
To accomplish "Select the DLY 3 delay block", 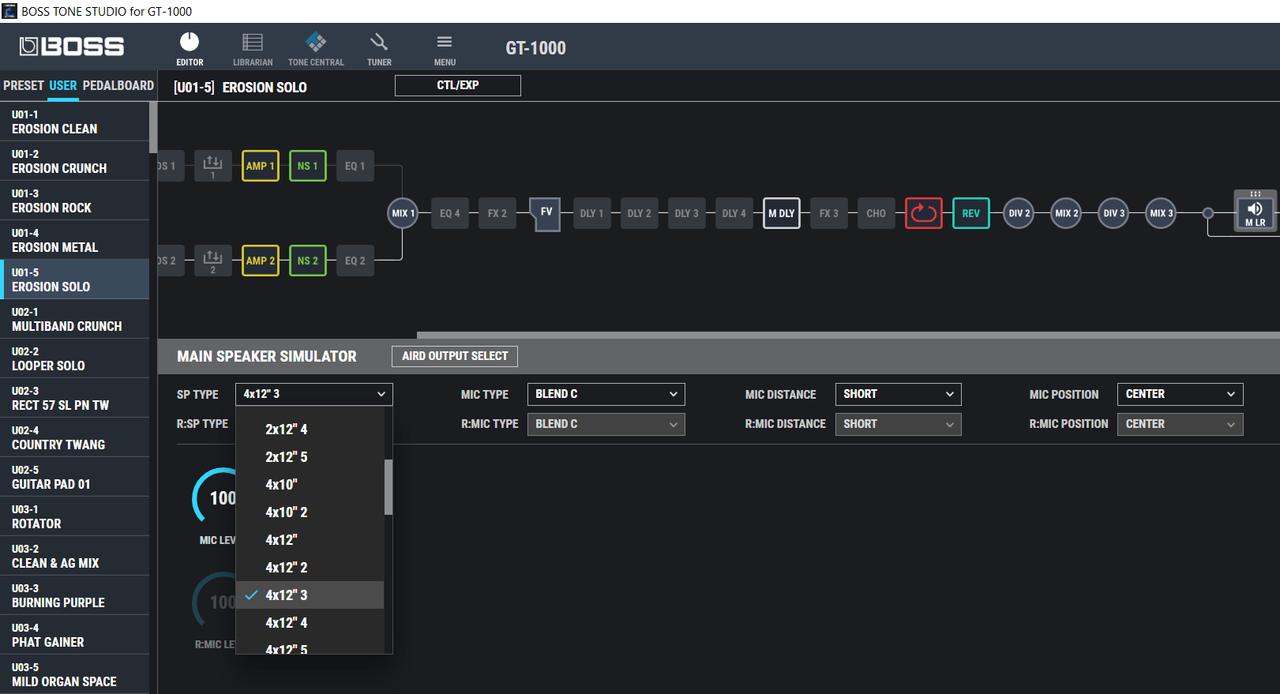I will tap(687, 213).
